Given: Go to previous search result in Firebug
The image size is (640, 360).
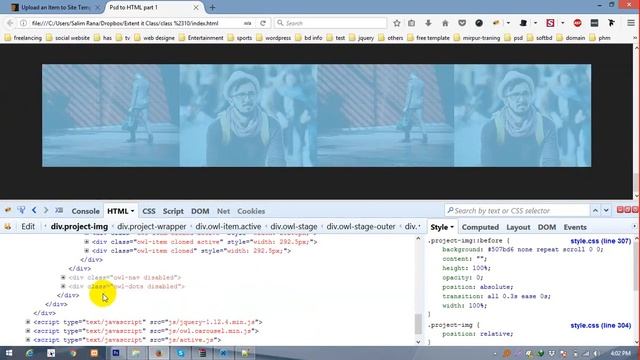Looking at the screenshot, I should tap(596, 211).
